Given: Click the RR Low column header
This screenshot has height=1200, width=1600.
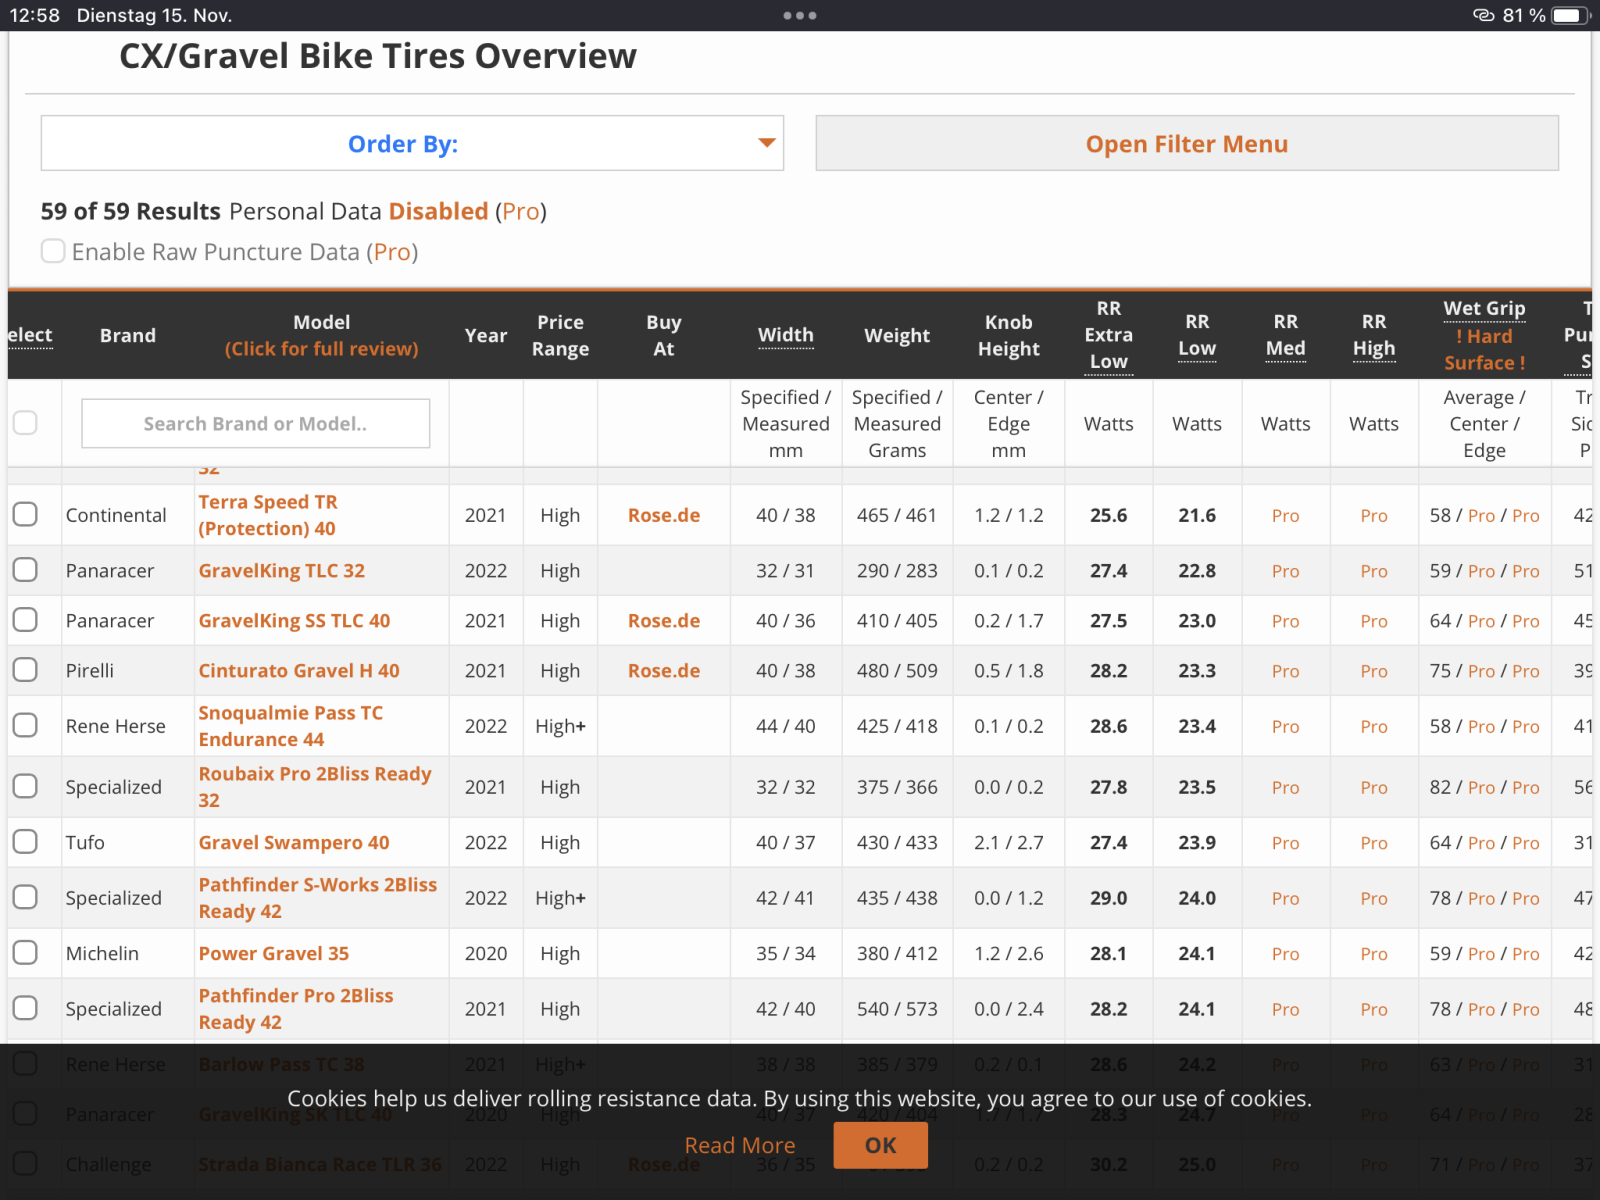Looking at the screenshot, I should [x=1196, y=335].
